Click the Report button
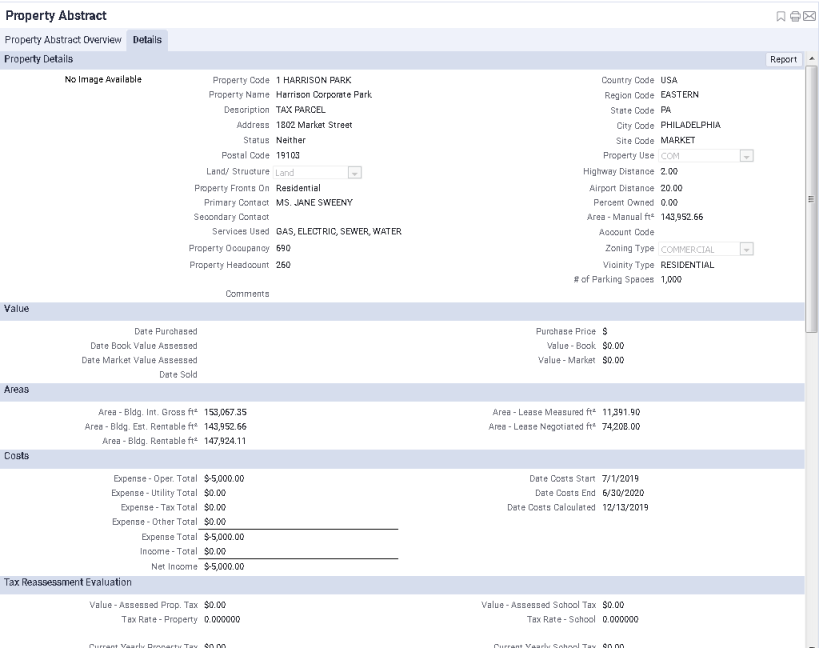The height and width of the screenshot is (648, 819). [783, 58]
